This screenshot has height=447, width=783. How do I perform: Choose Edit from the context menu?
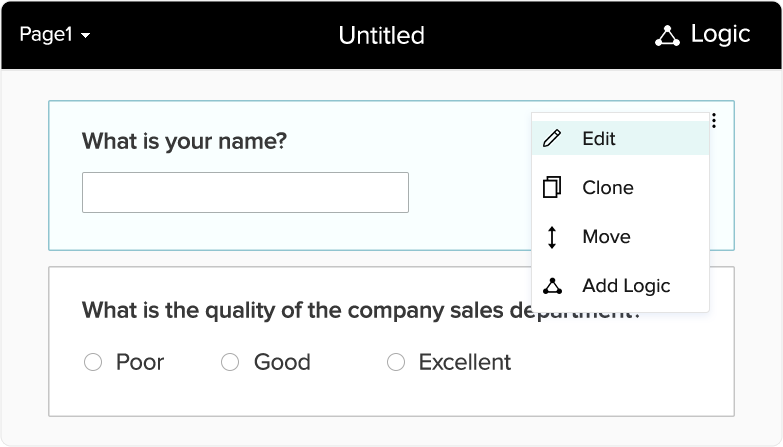pos(599,139)
